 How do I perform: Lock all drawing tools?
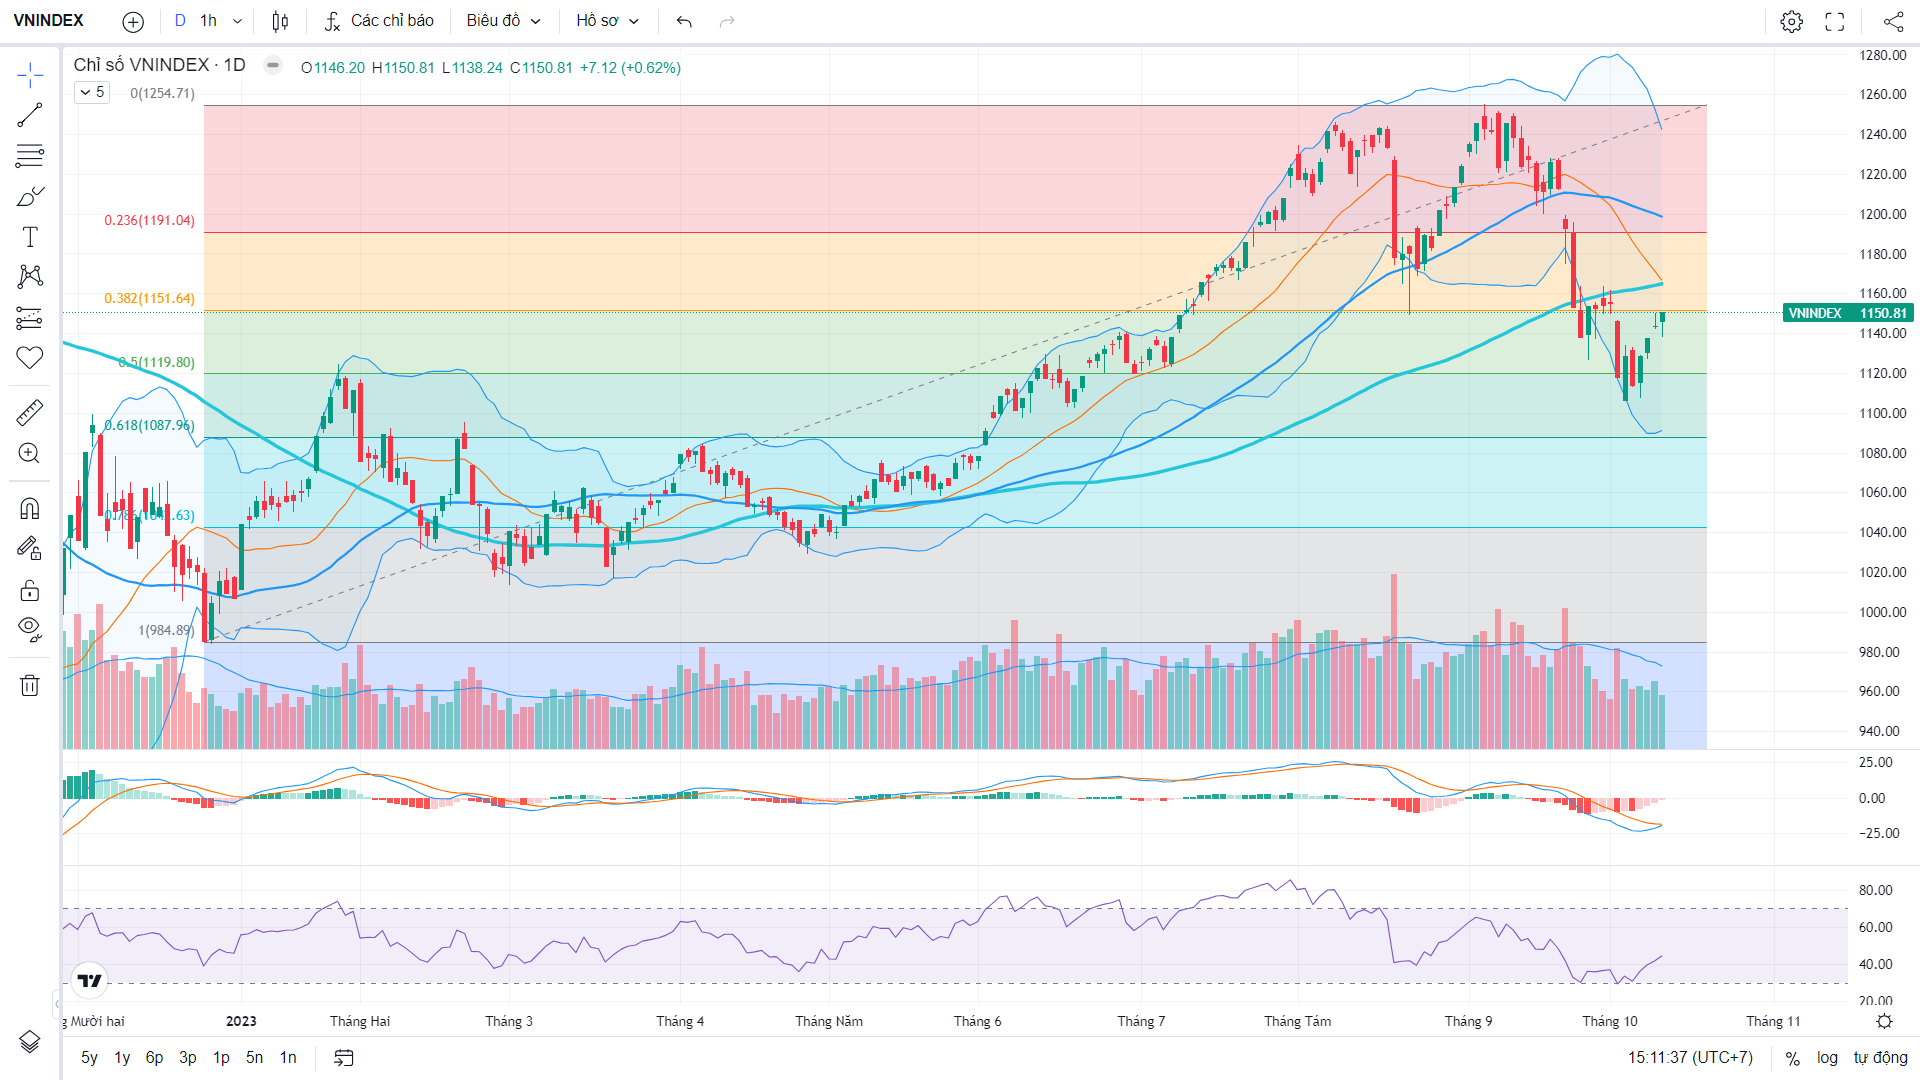click(30, 590)
